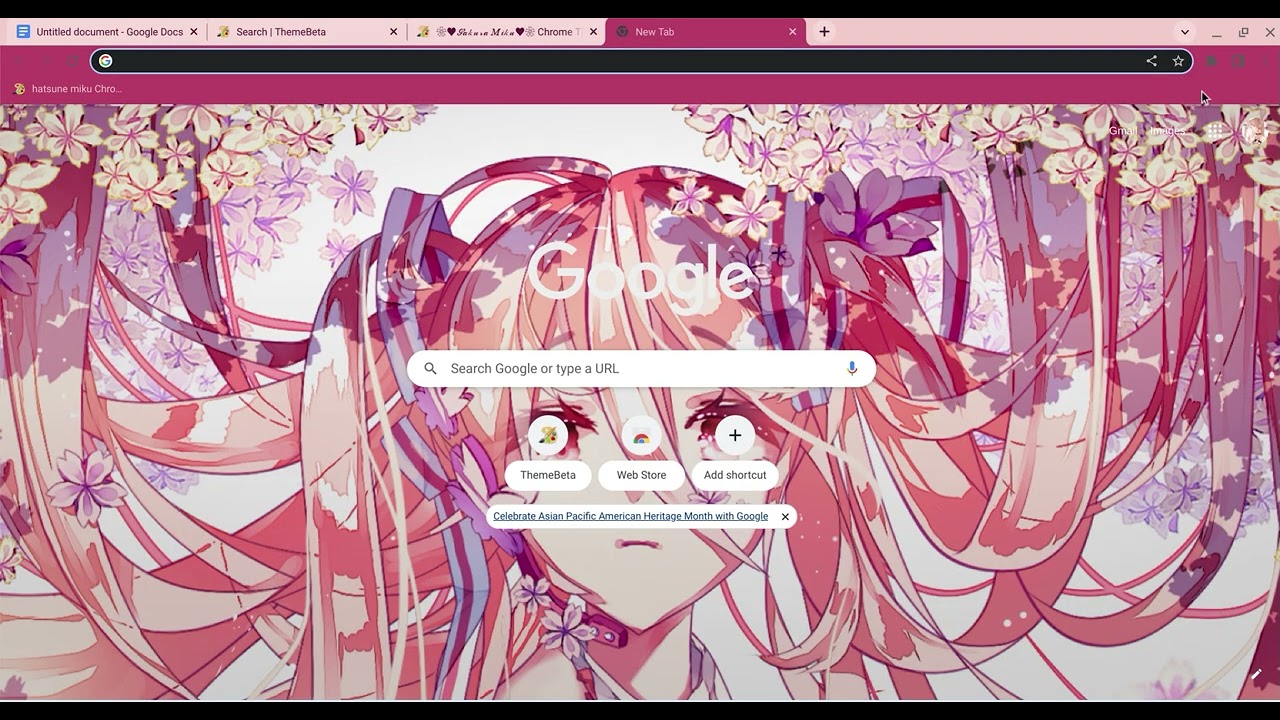Open the ThemeBeta shortcut icon

(548, 435)
